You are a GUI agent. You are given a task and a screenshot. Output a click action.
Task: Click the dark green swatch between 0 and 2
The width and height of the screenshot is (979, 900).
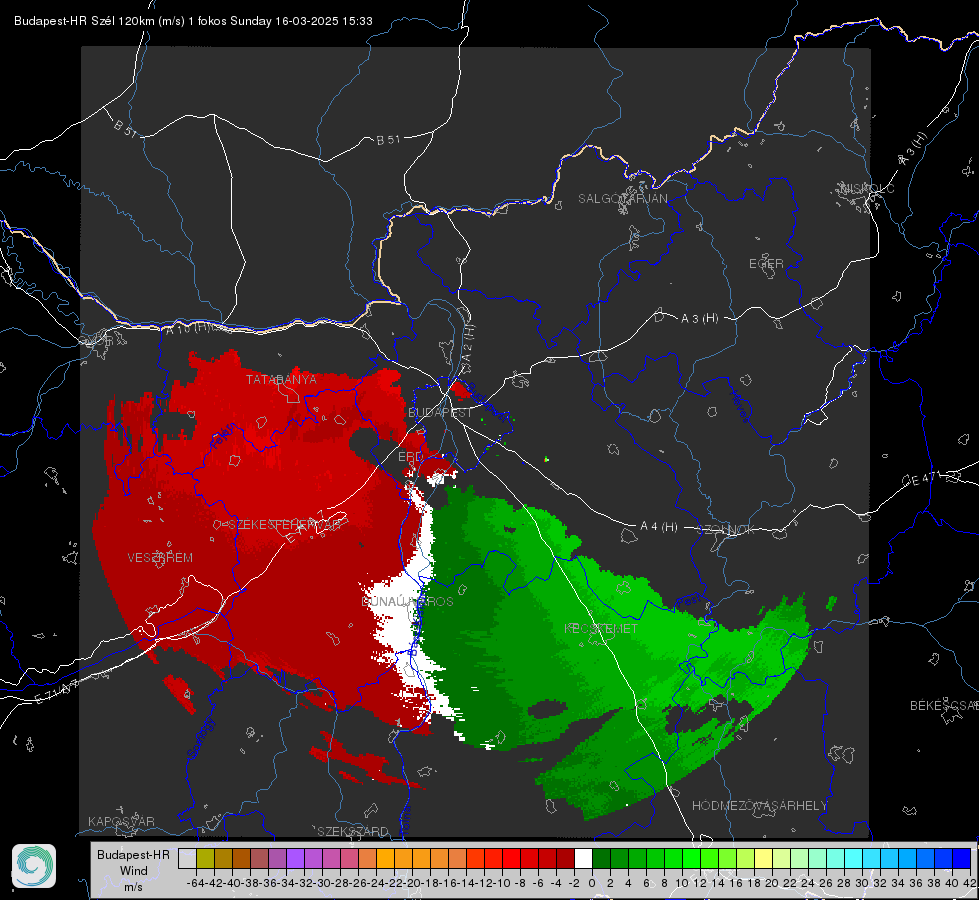601,858
